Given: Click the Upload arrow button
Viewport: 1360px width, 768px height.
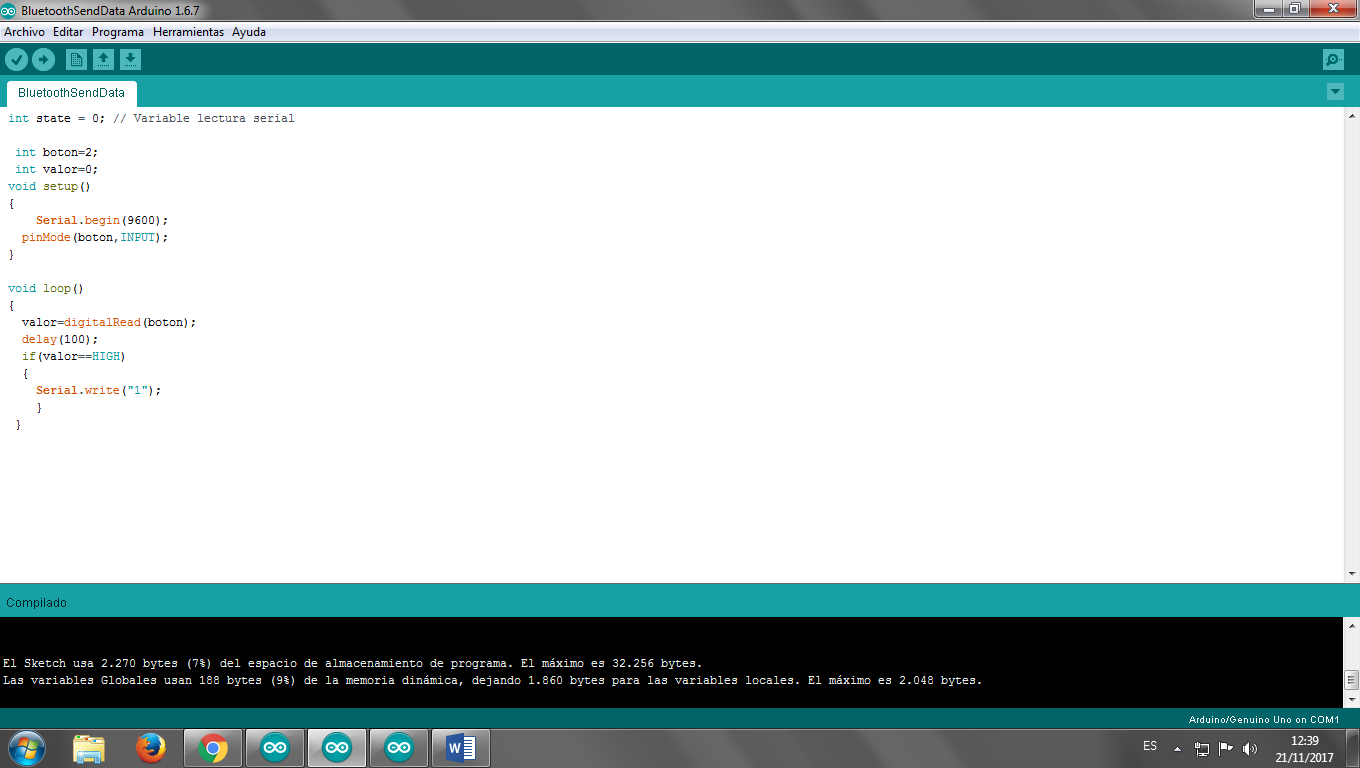Looking at the screenshot, I should click(x=43, y=60).
